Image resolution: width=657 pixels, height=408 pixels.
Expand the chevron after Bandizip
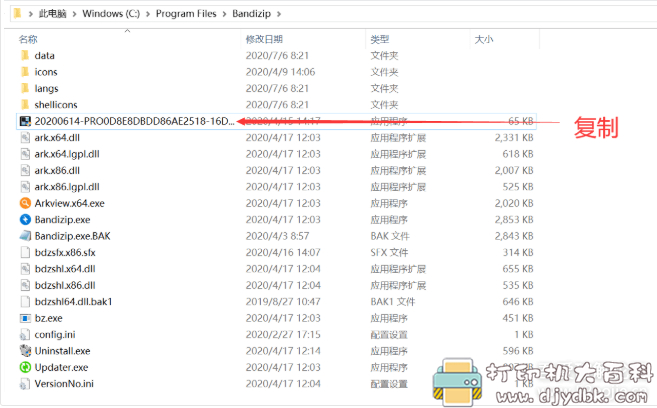279,14
